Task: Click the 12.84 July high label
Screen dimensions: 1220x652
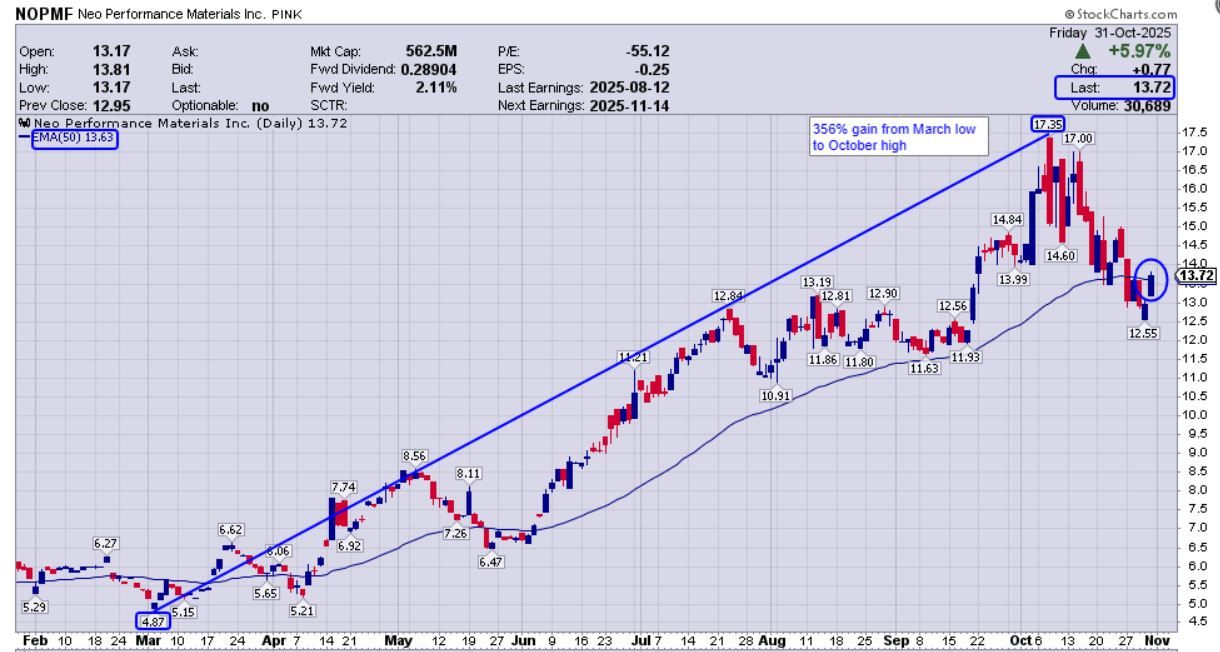Action: pyautogui.click(x=728, y=296)
